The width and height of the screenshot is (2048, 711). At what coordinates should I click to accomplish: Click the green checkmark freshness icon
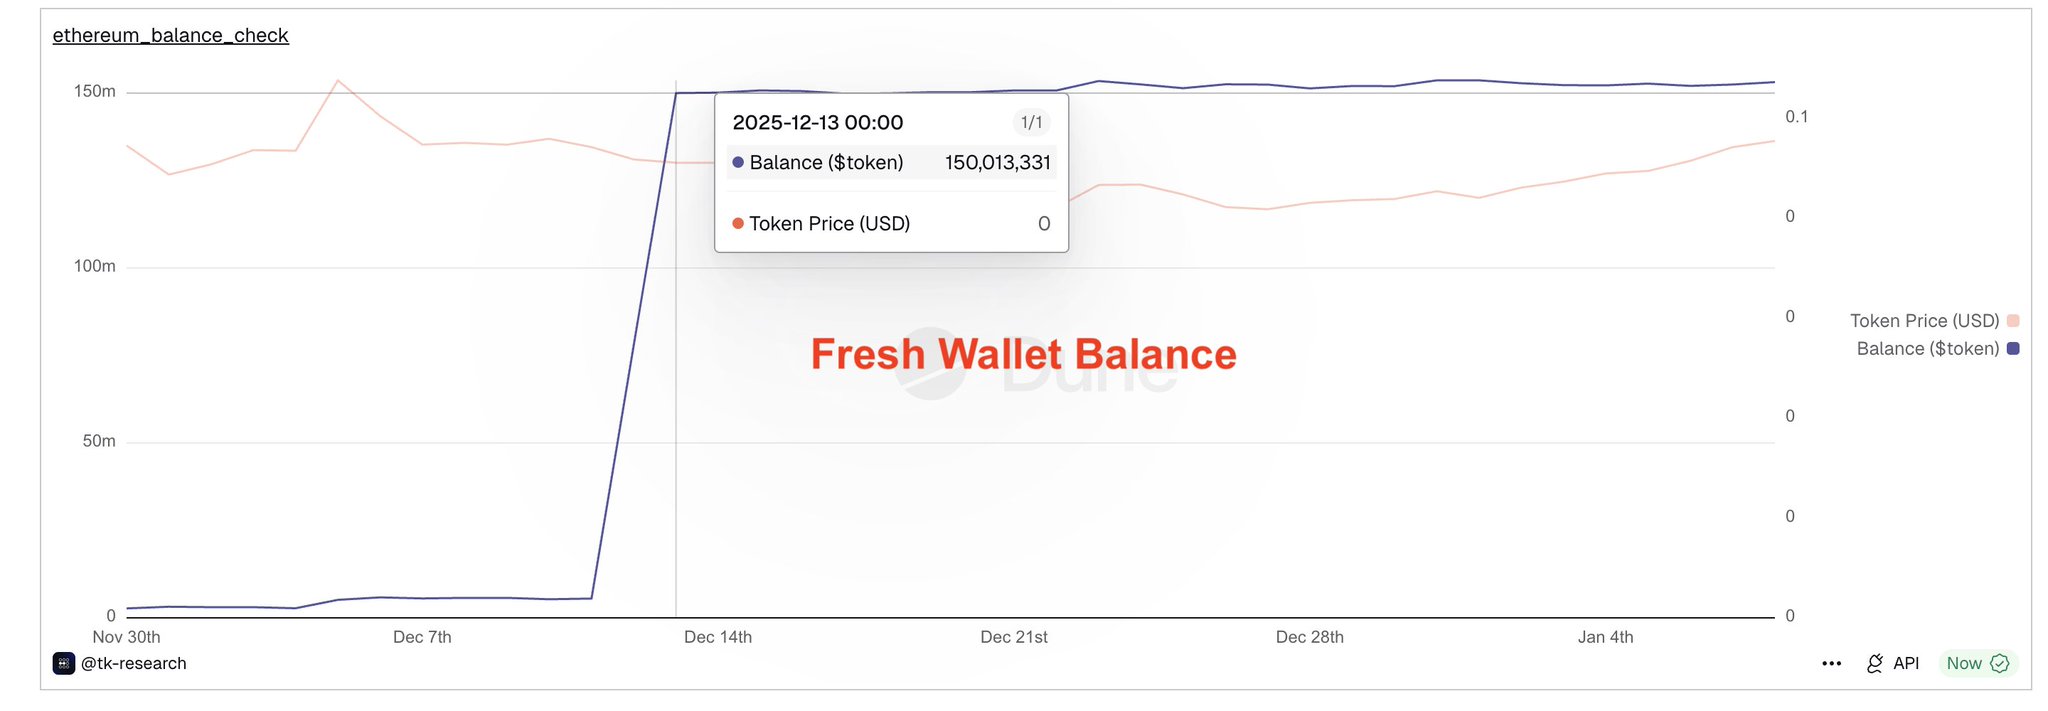click(x=2000, y=663)
